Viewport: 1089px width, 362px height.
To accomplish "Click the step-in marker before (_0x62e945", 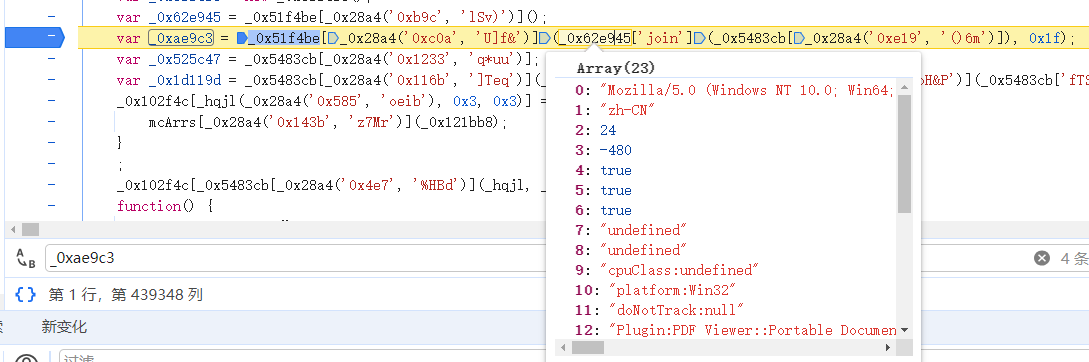I will [x=544, y=38].
